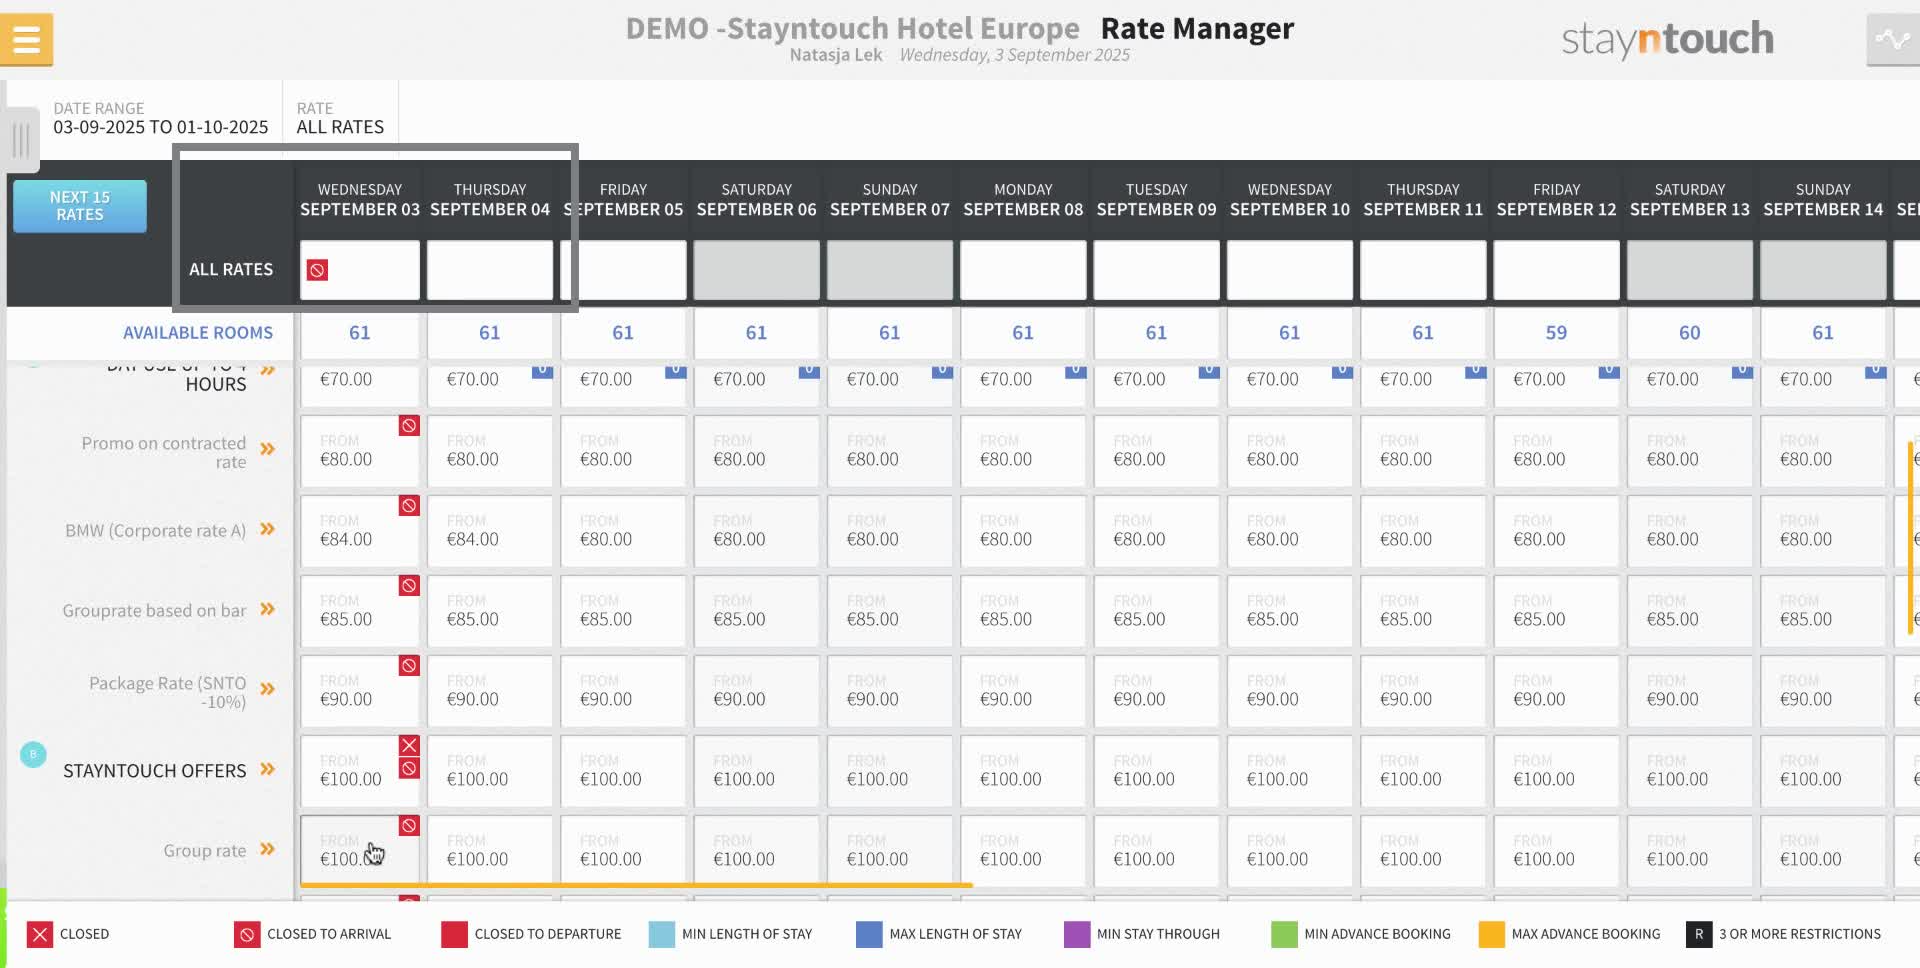Expand the BMW (Corporate rate A) row
This screenshot has width=1920, height=968.
pos(268,529)
